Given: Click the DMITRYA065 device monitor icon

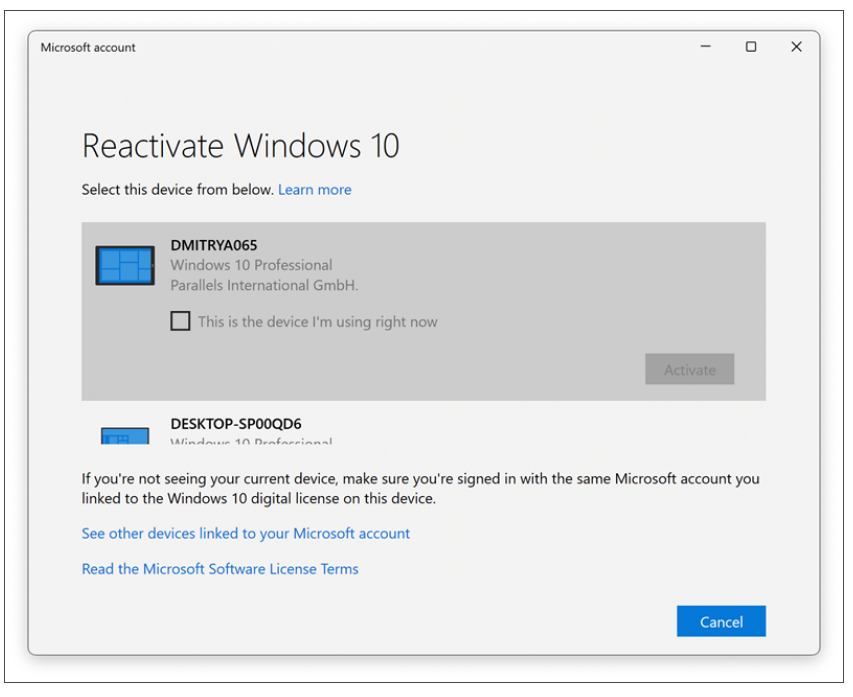Looking at the screenshot, I should coord(125,266).
